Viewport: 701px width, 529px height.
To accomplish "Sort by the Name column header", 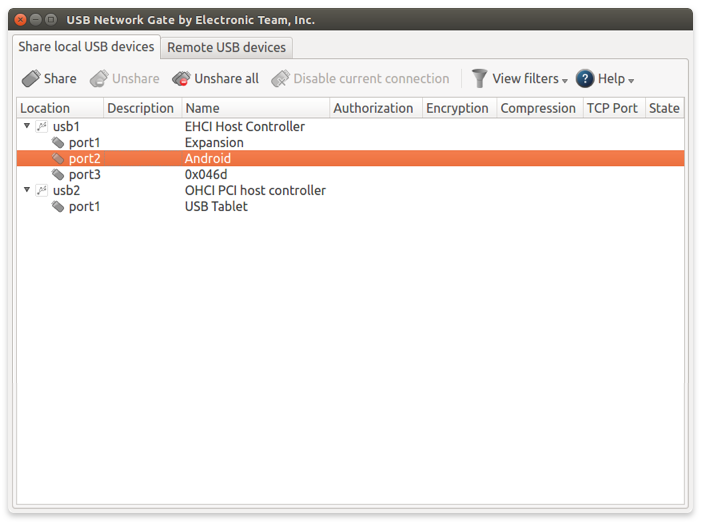I will (x=256, y=108).
